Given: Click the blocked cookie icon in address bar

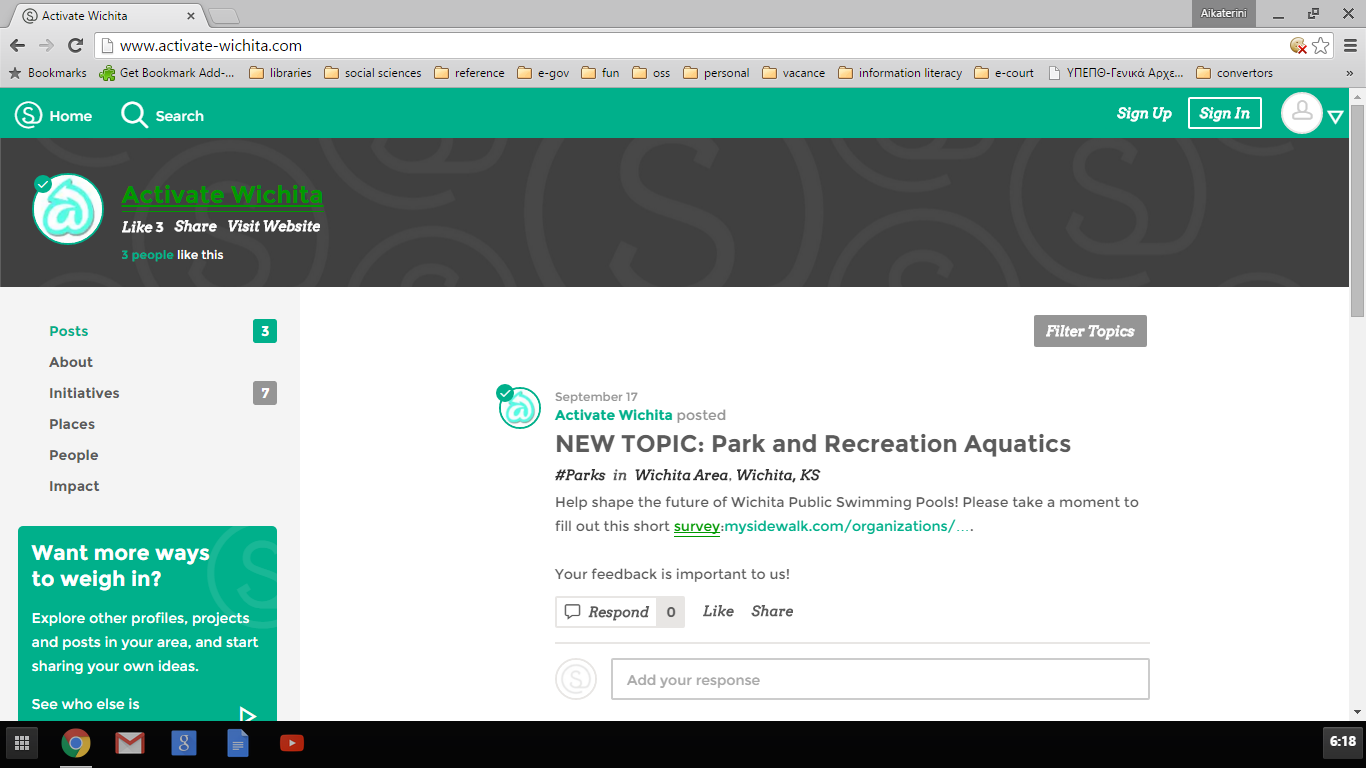Looking at the screenshot, I should tap(1298, 45).
